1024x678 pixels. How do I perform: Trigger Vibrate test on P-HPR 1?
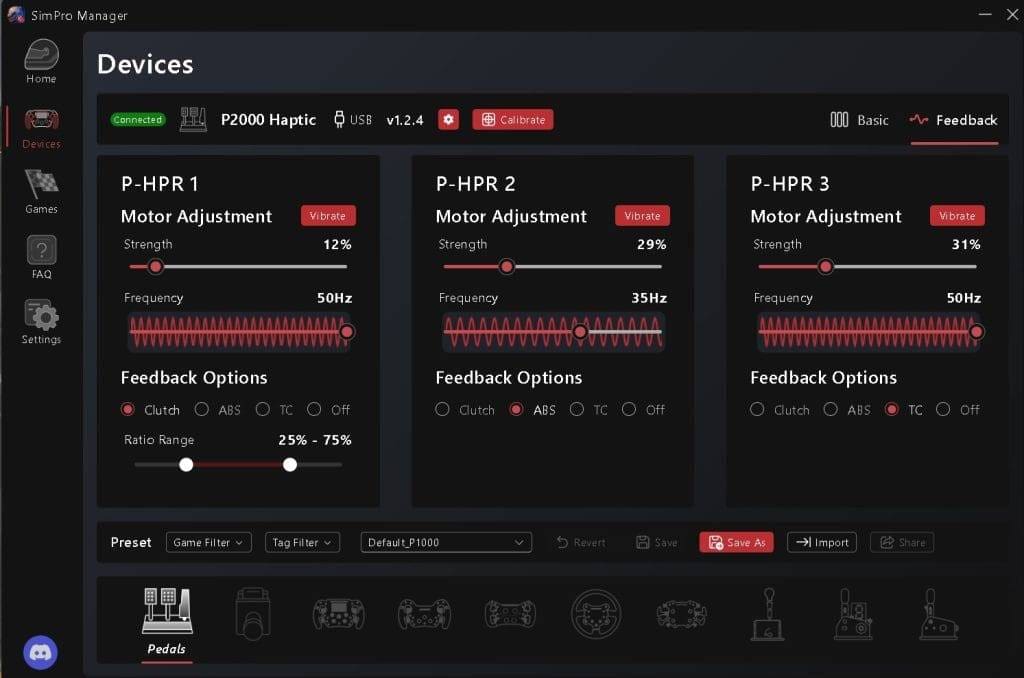click(328, 215)
